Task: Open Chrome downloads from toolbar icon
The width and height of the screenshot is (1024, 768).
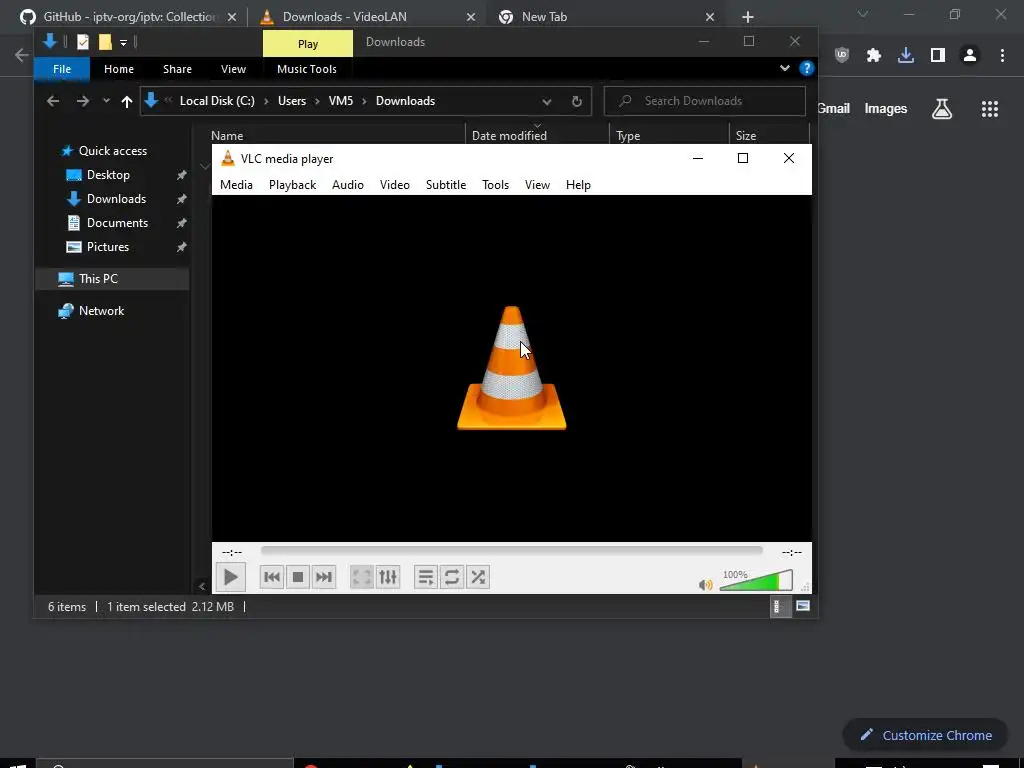Action: pos(905,56)
